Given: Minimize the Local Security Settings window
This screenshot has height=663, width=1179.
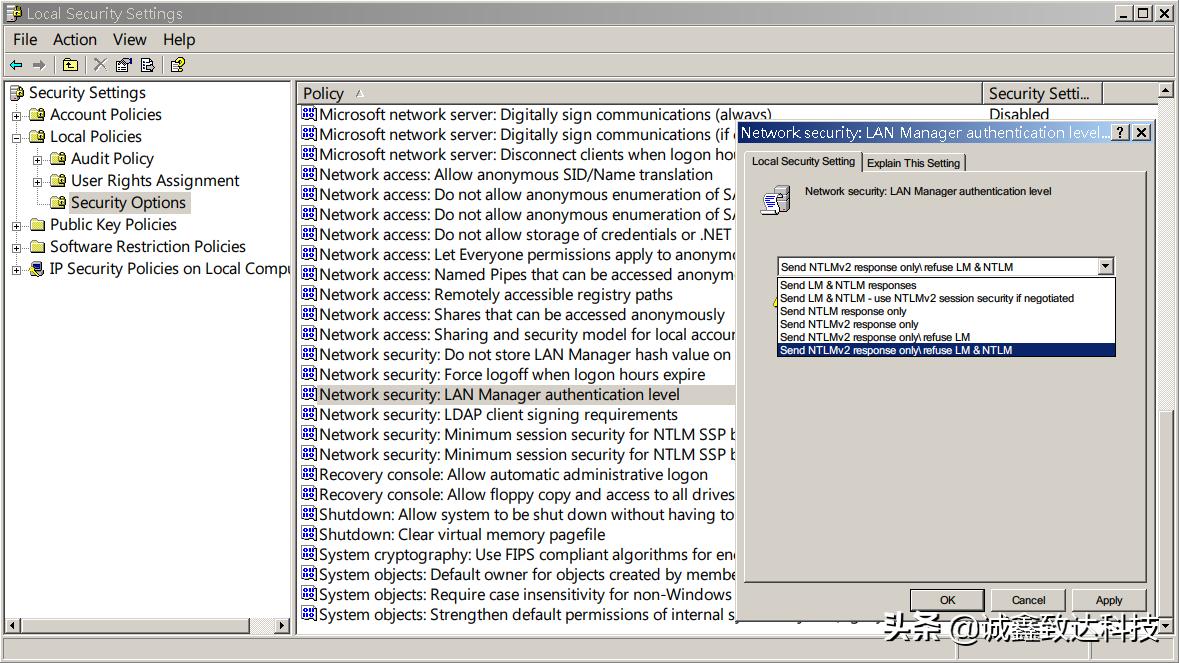Looking at the screenshot, I should click(x=1123, y=14).
